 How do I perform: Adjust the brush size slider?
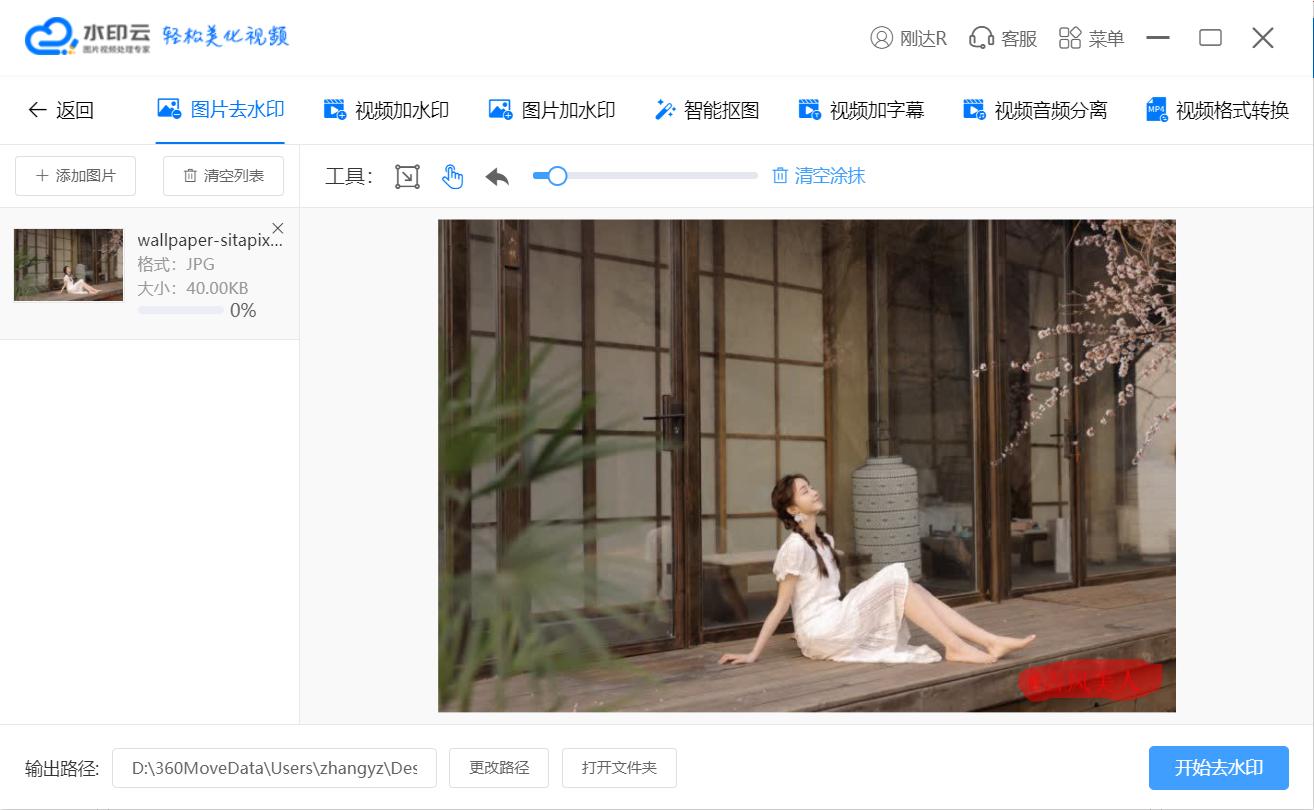click(x=557, y=175)
